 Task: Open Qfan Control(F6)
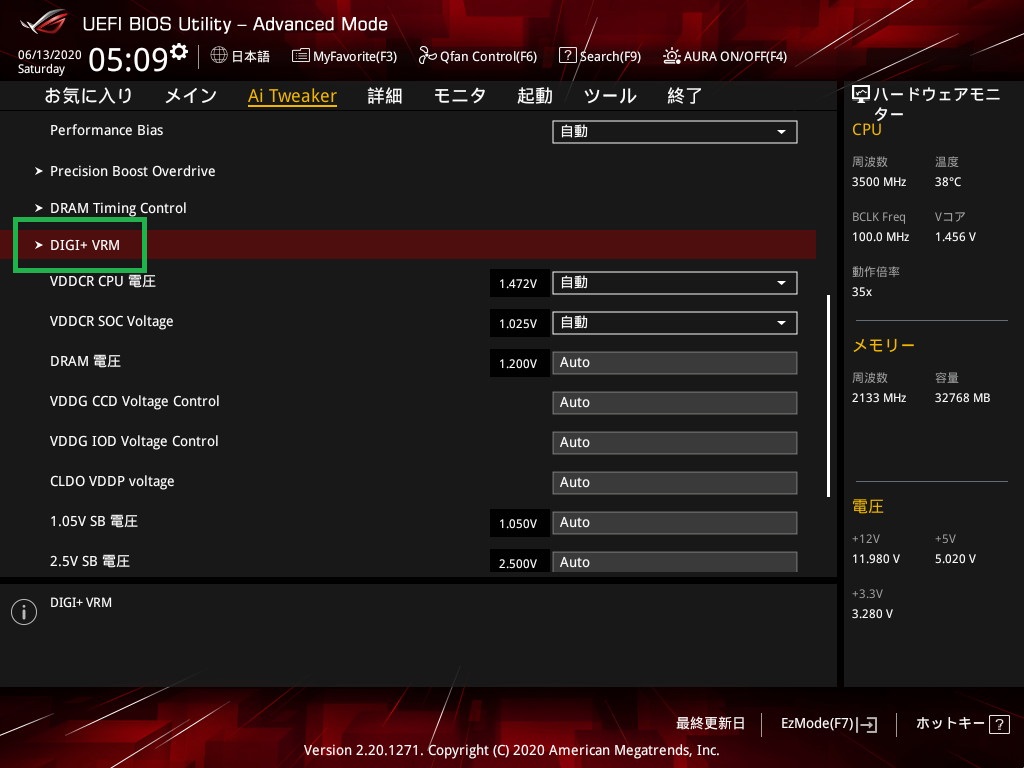point(478,56)
